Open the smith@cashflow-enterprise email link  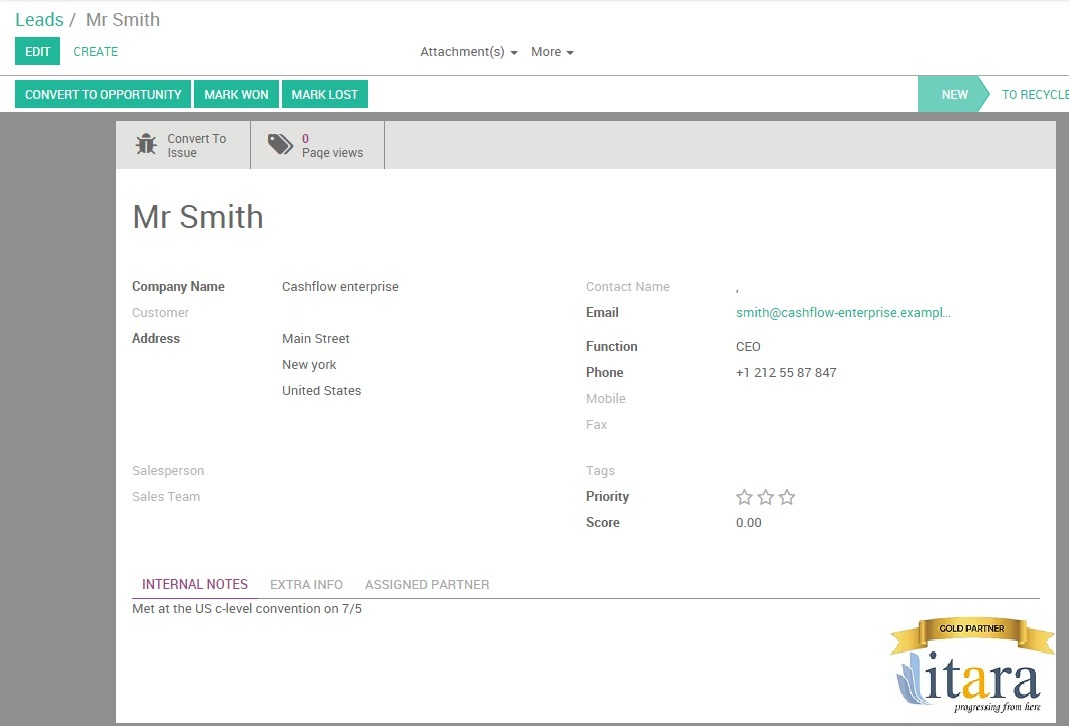tap(843, 312)
